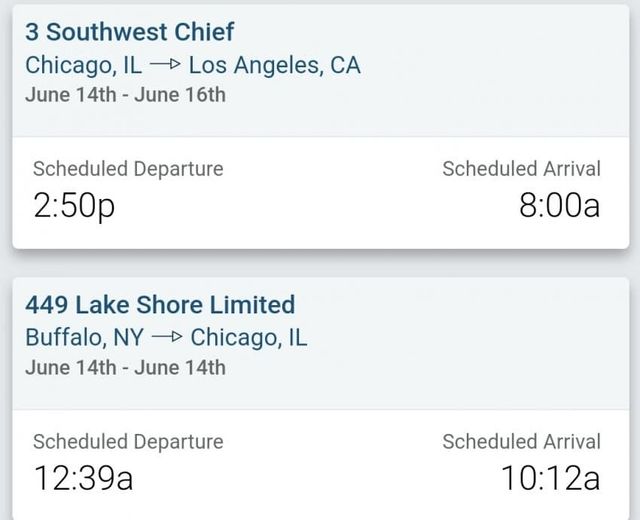Screen dimensions: 640x520
Task: Select the Buffalo, NY origin text
Action: (x=84, y=337)
